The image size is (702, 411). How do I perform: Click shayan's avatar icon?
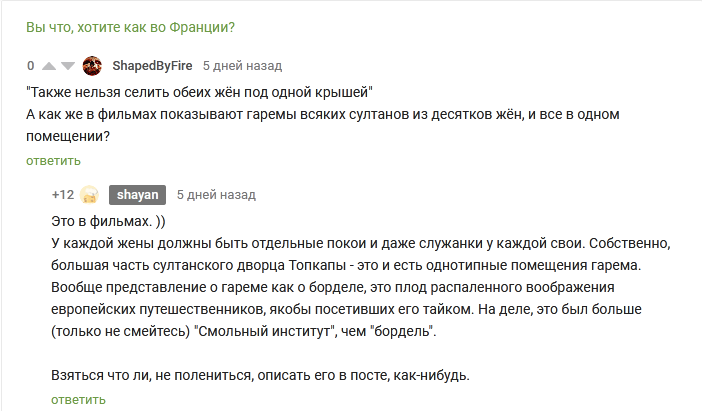tap(90, 194)
